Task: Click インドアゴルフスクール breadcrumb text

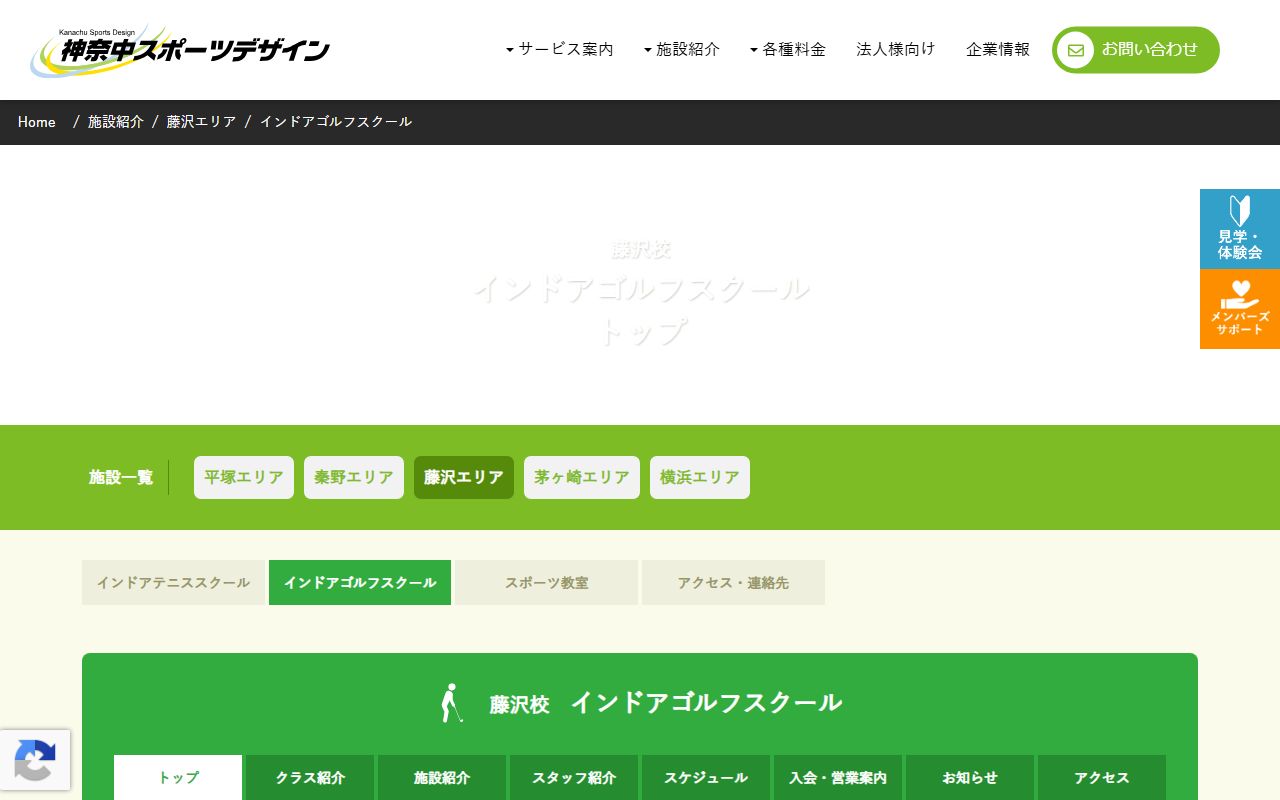Action: coord(336,122)
